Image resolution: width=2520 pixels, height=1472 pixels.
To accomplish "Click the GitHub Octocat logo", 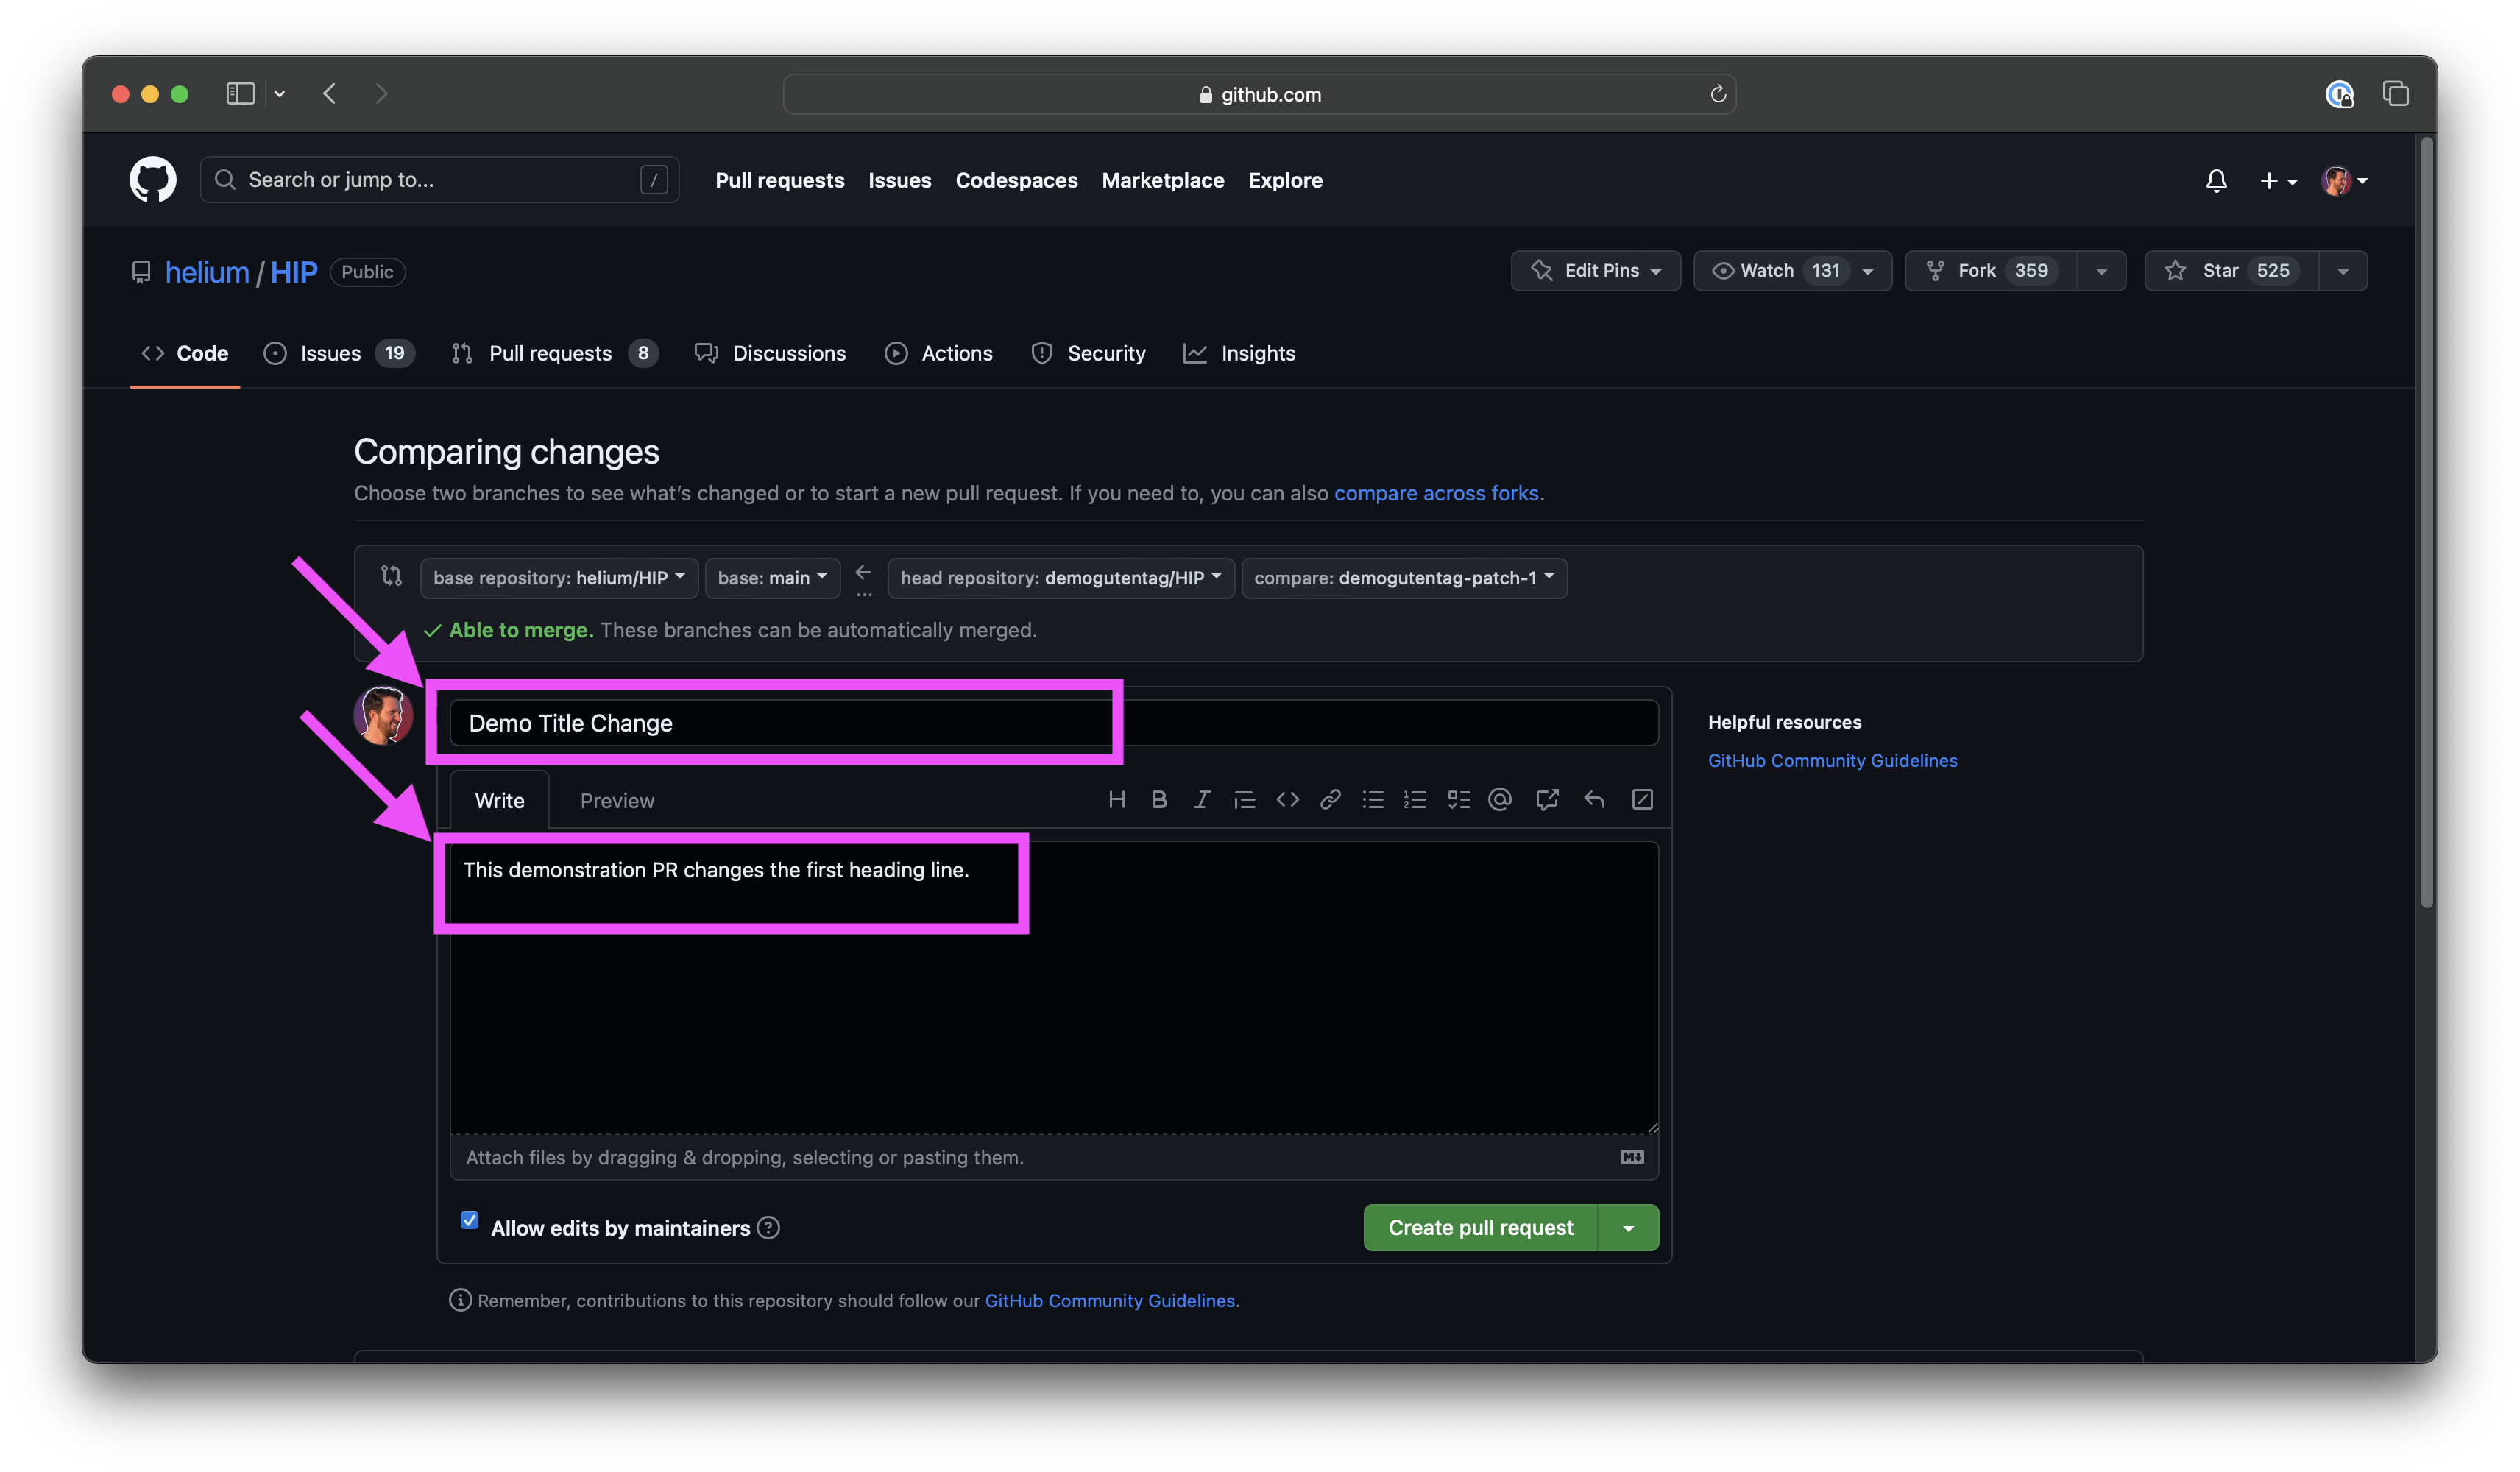I will [153, 180].
